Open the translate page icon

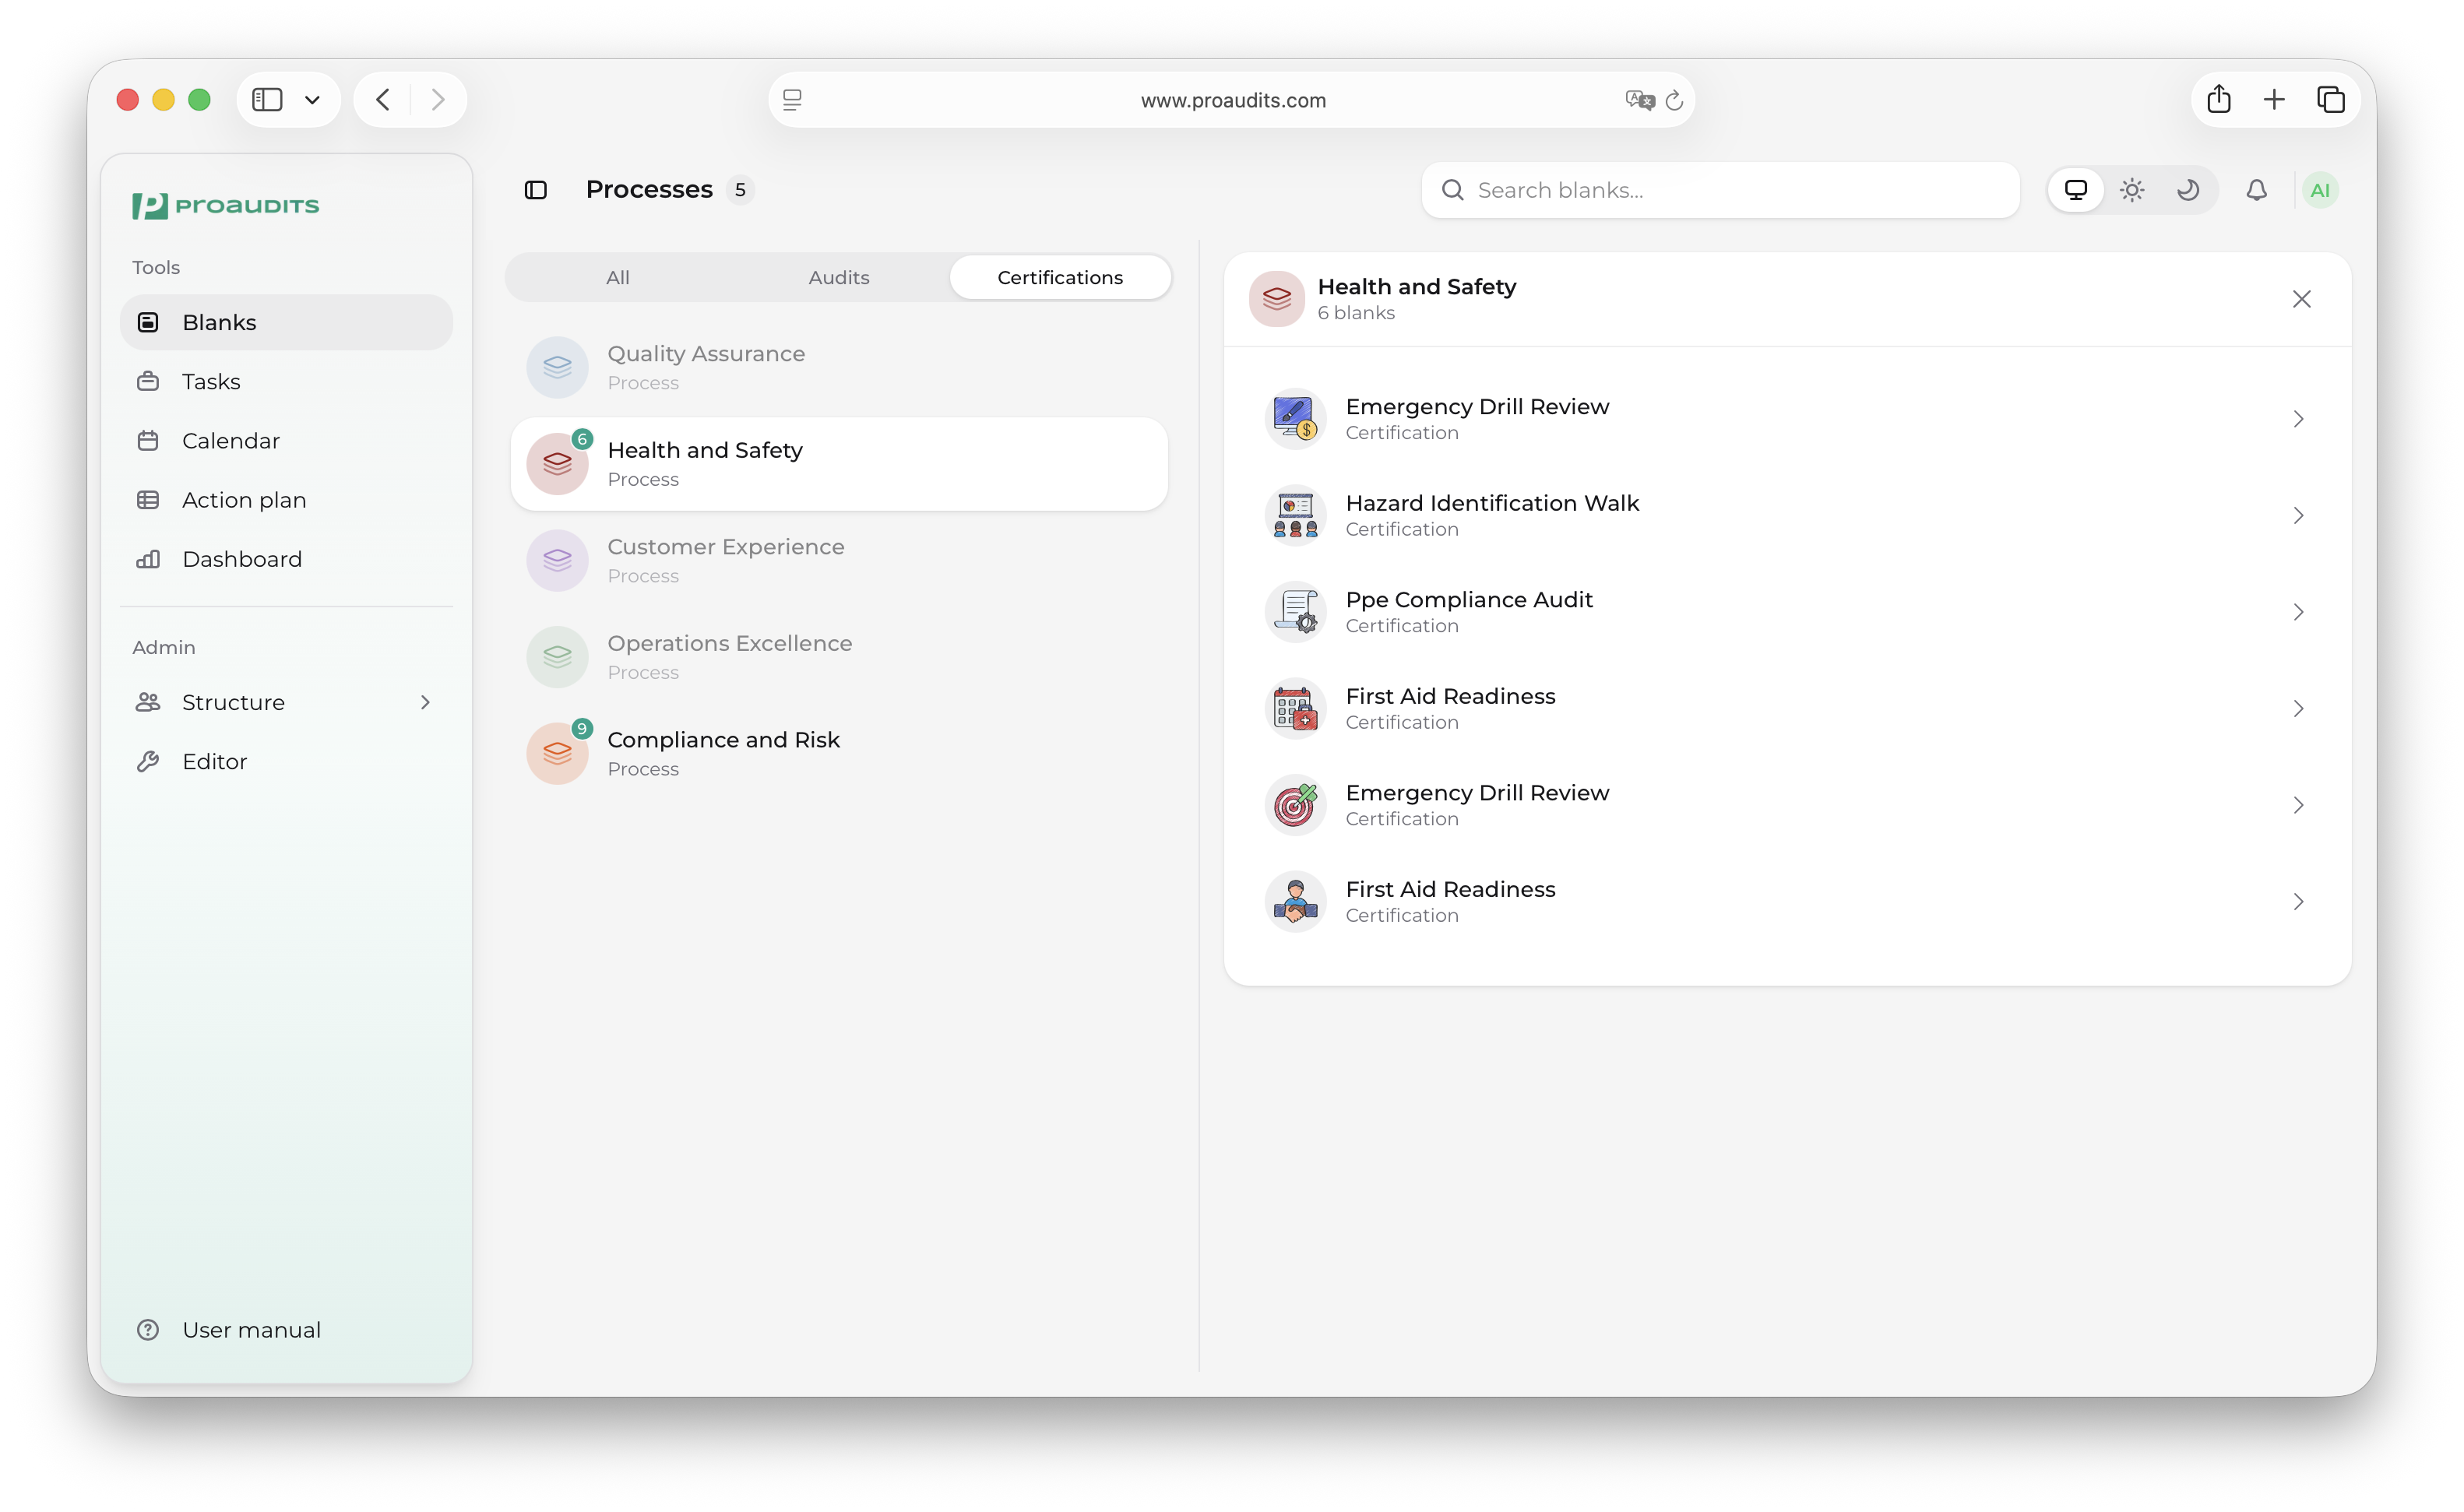click(x=1639, y=100)
